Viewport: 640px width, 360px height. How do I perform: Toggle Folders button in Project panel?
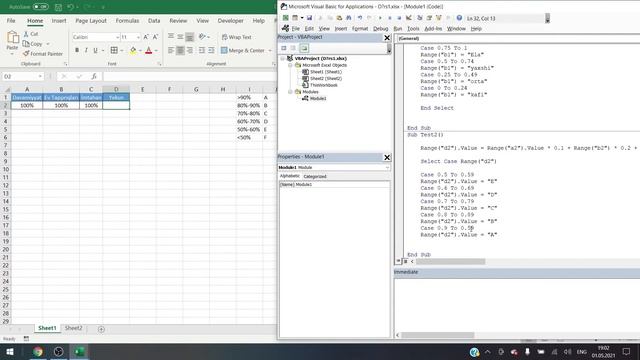click(304, 48)
